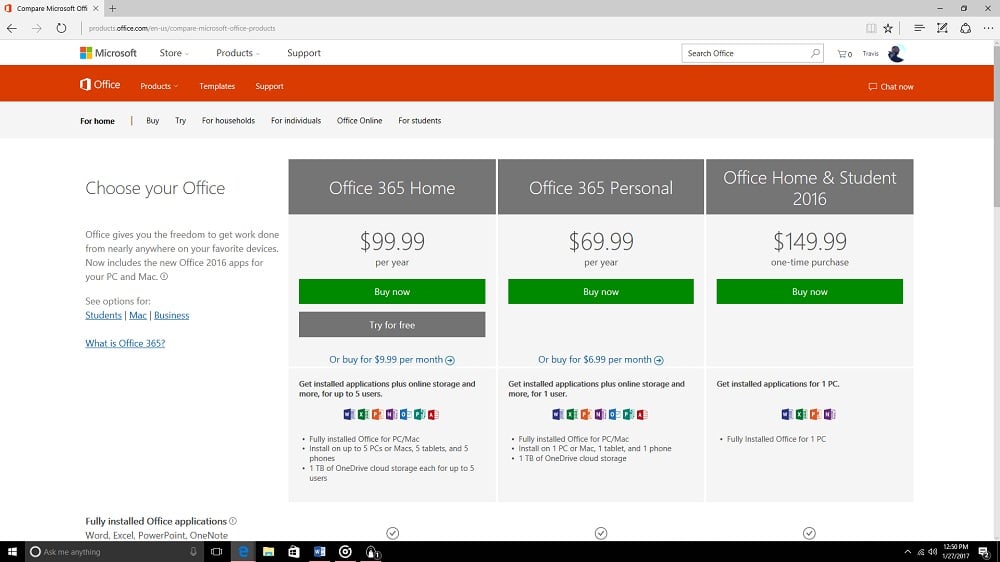Screen dimensions: 1000x562
Task: Expand the Store dropdown menu
Action: click(174, 53)
